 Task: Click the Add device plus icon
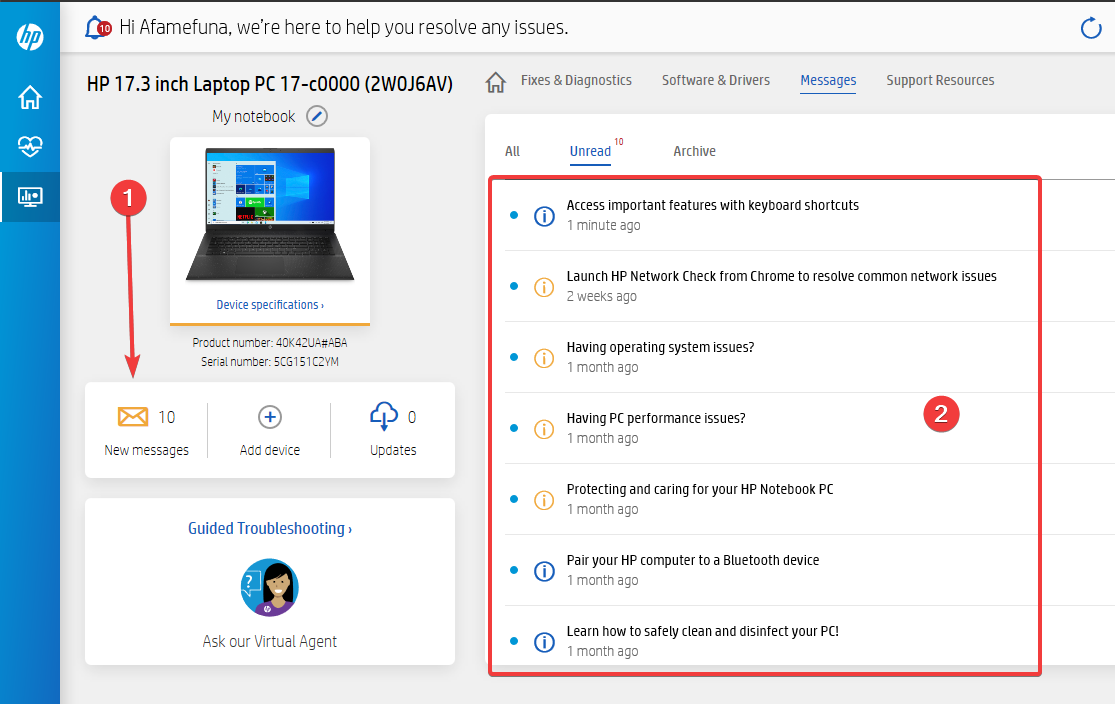click(270, 417)
